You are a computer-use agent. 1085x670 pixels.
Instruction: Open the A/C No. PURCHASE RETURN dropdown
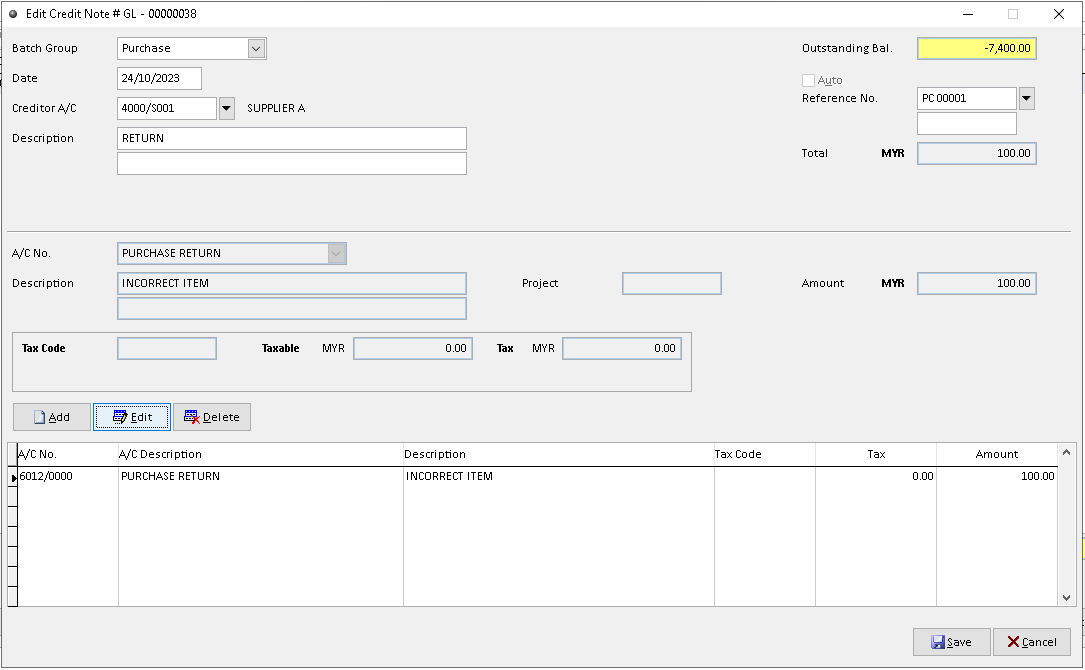336,253
